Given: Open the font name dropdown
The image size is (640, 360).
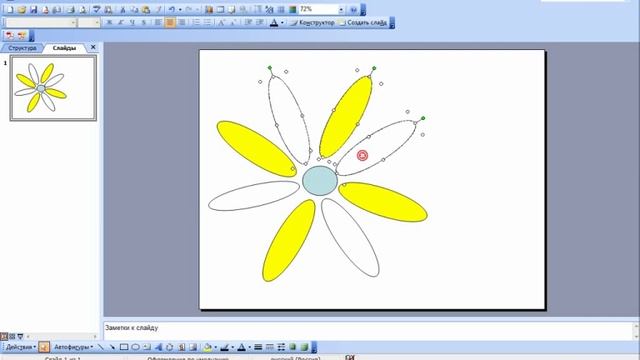Looking at the screenshot, I should 73,23.
